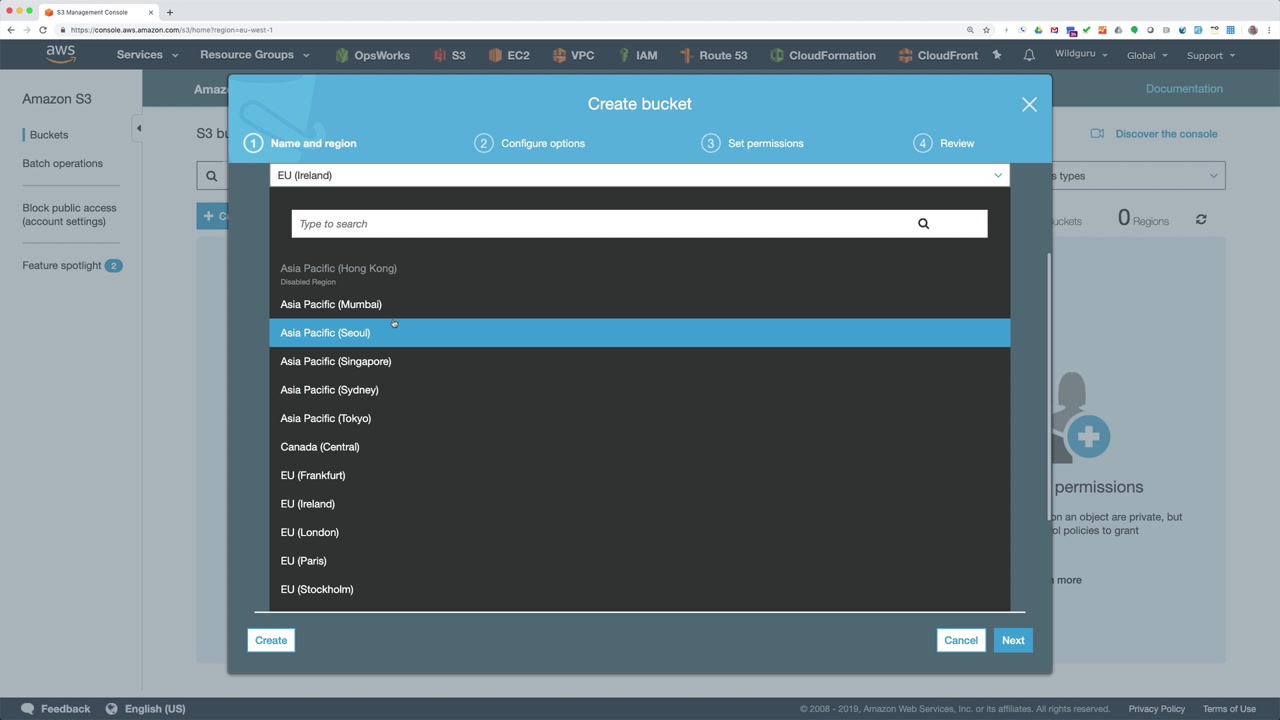Screen dimensions: 1280x720
Task: Open Block public access account settings
Action: click(x=69, y=215)
